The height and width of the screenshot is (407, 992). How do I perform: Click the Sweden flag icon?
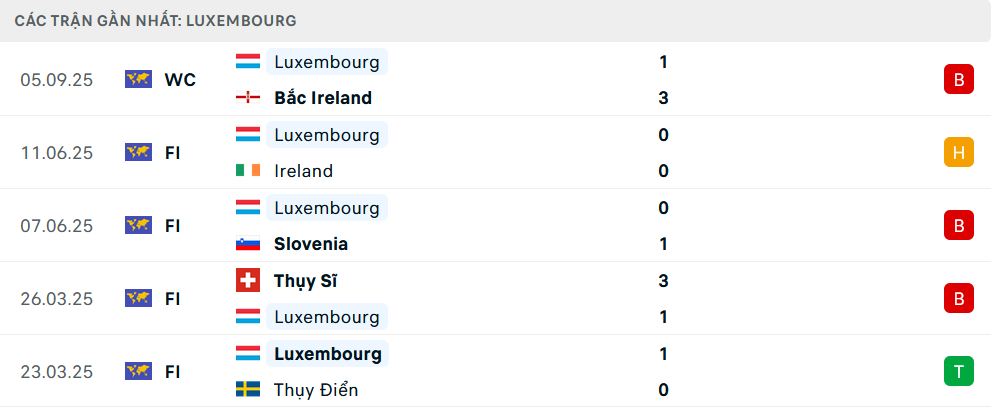coord(248,390)
